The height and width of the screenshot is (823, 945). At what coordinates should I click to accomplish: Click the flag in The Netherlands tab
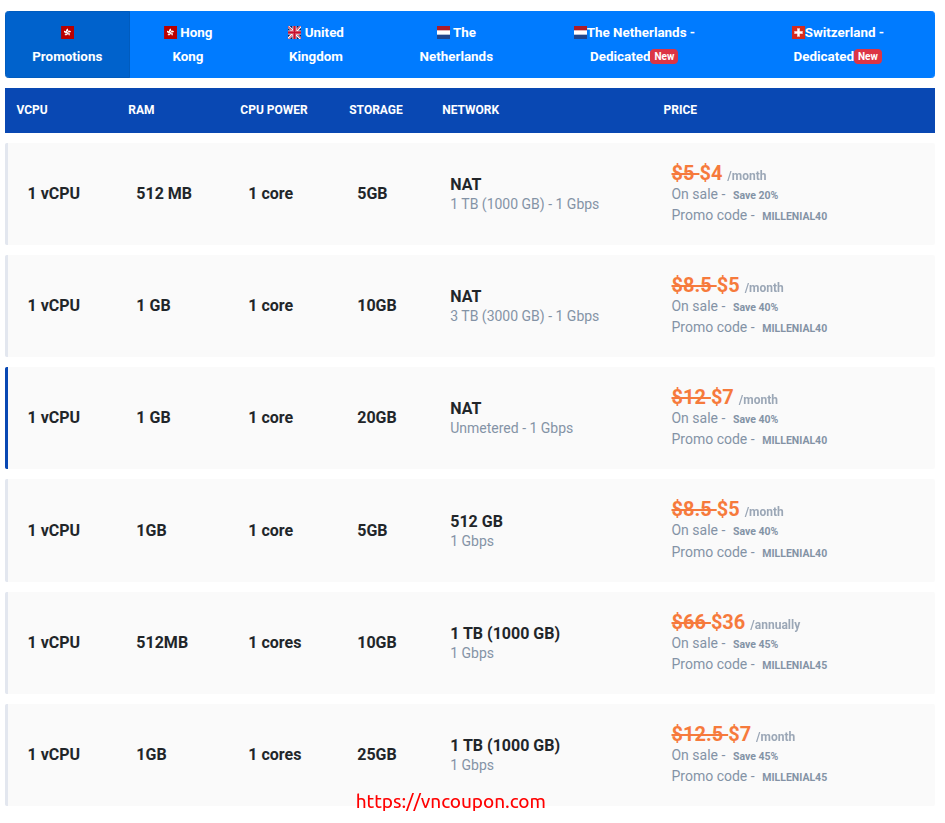tap(443, 33)
